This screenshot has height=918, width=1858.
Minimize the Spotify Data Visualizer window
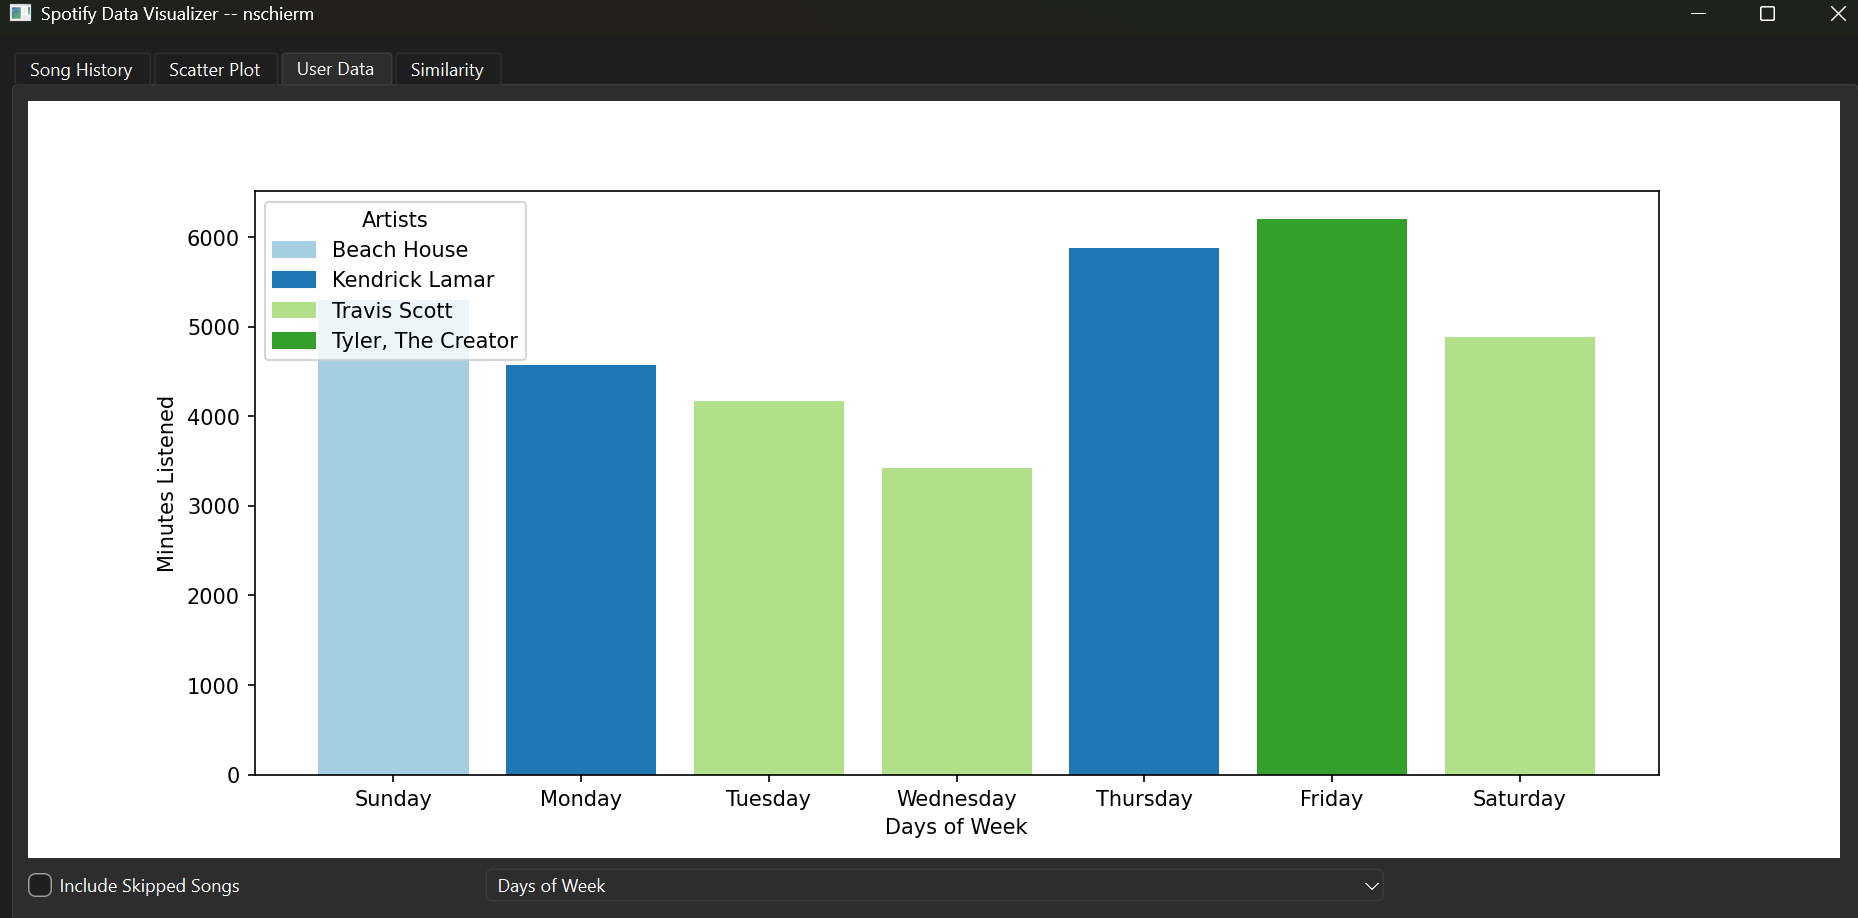[x=1698, y=14]
